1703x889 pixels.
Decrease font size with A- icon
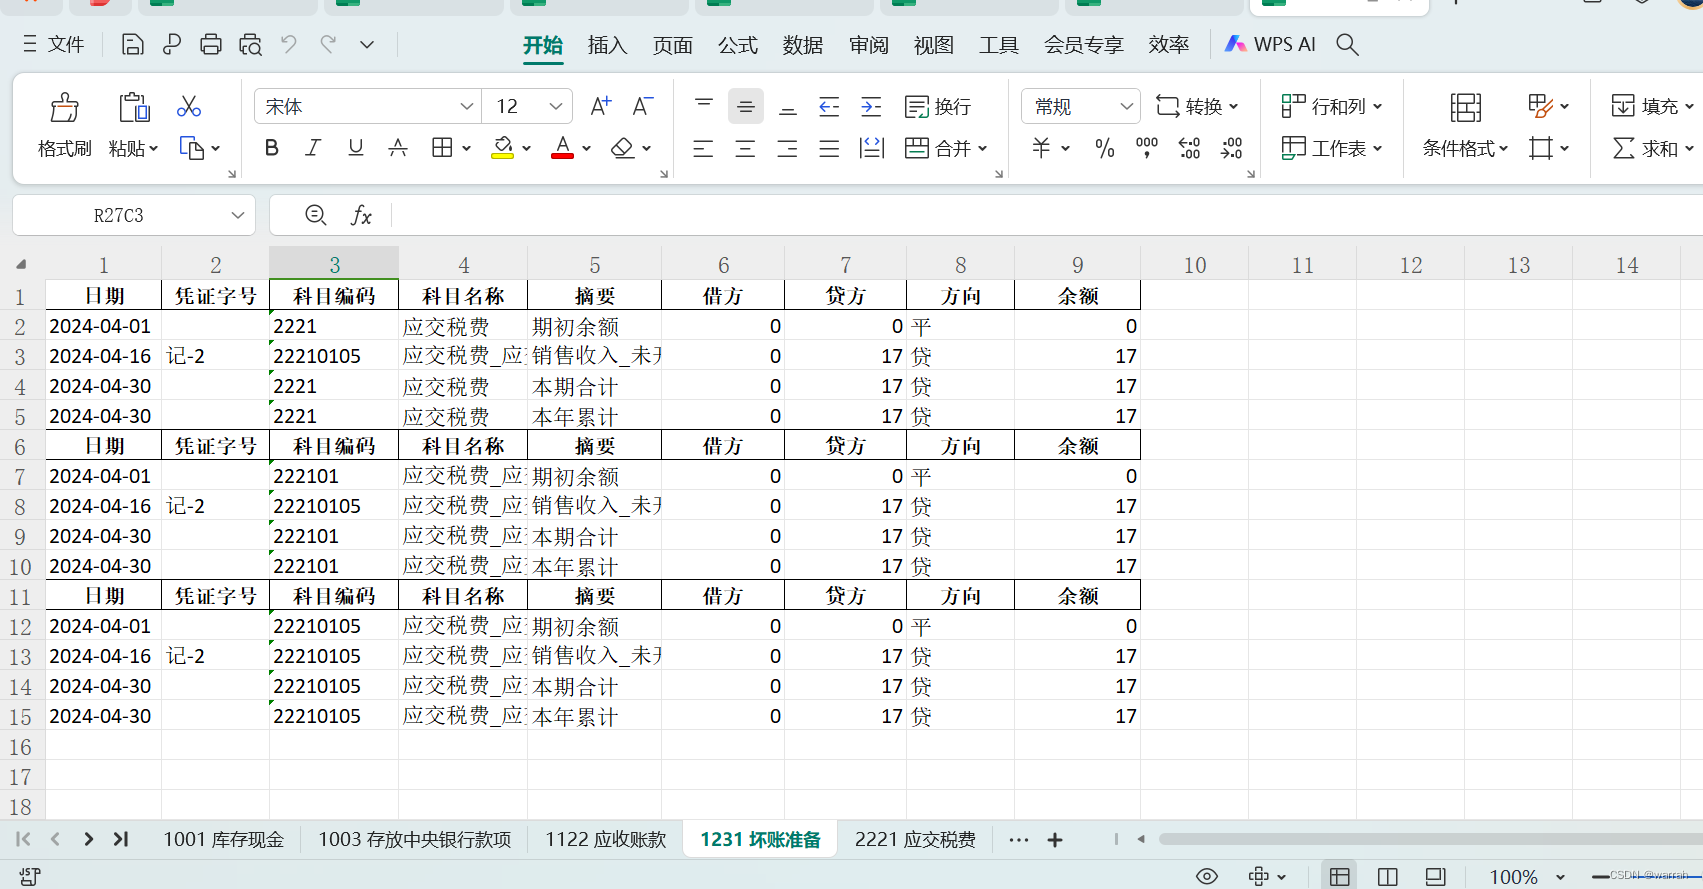pyautogui.click(x=643, y=106)
